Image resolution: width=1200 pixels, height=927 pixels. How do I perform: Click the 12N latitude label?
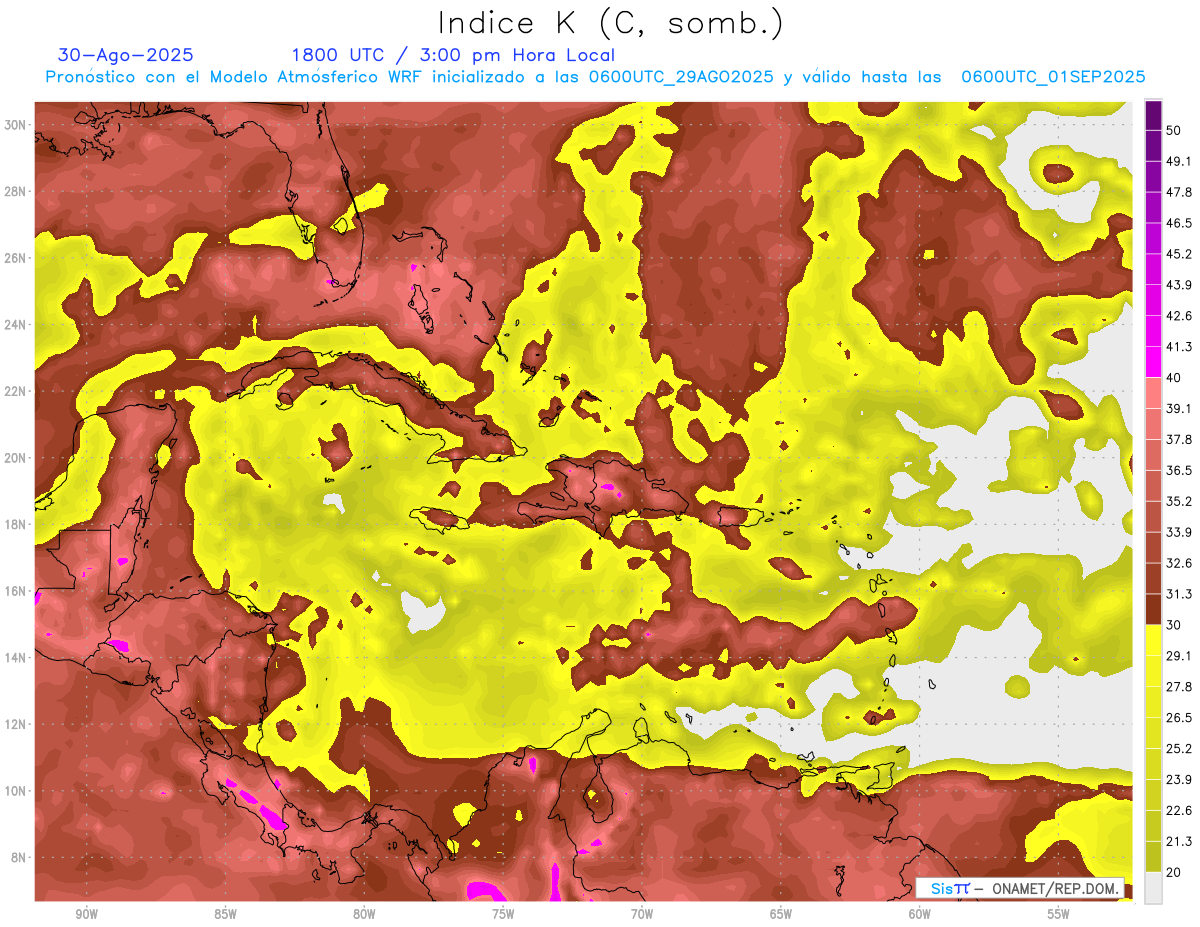click(x=17, y=724)
